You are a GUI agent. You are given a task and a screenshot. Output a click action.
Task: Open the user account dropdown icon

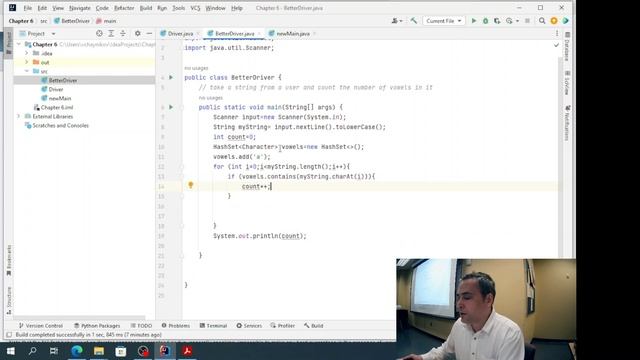click(397, 20)
